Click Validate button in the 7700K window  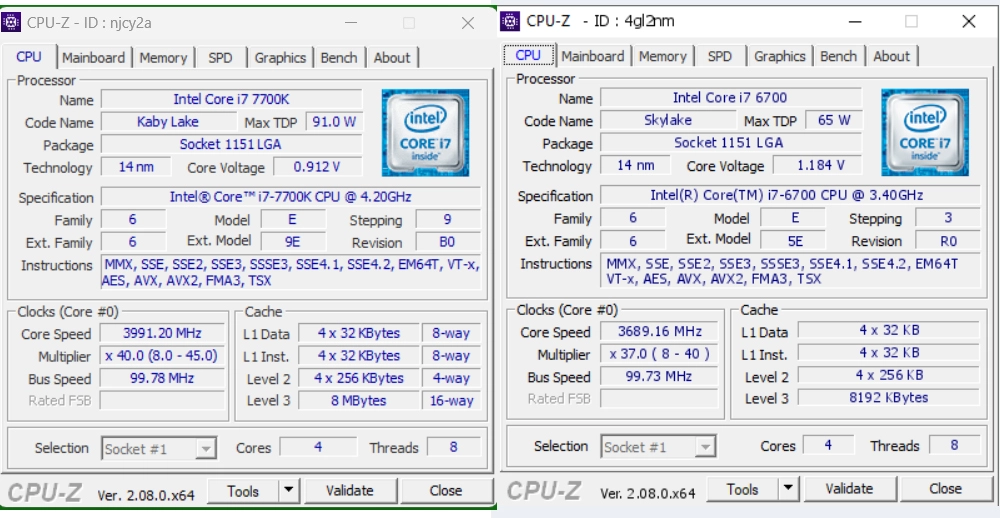[349, 491]
